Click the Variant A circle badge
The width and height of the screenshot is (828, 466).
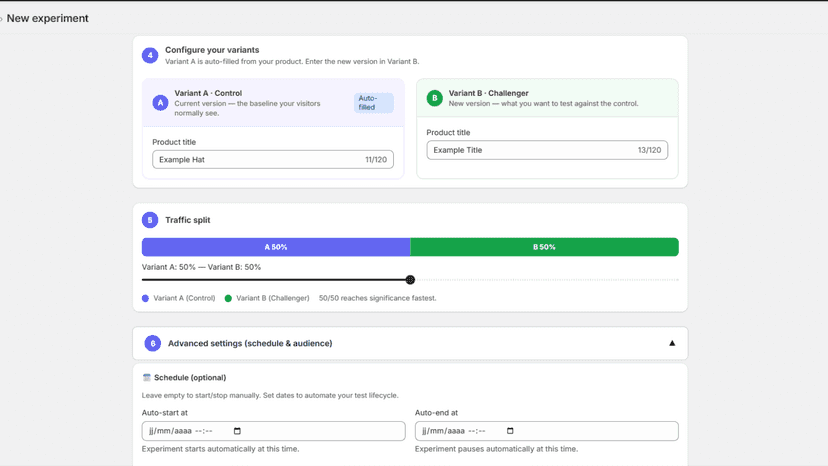(161, 102)
